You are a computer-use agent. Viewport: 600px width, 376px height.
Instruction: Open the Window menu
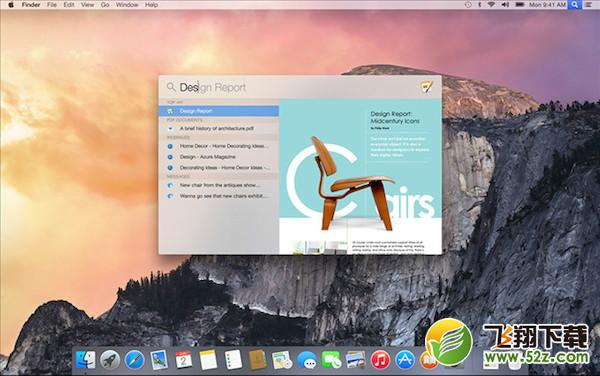pyautogui.click(x=127, y=5)
